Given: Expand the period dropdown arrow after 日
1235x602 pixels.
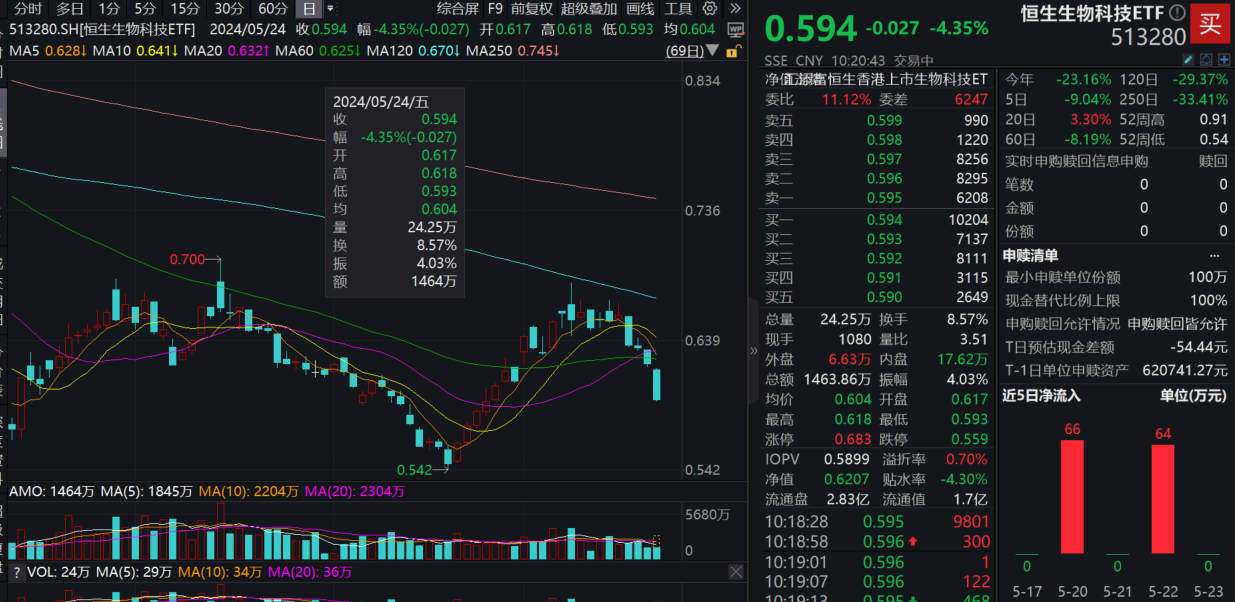Looking at the screenshot, I should pos(331,9).
